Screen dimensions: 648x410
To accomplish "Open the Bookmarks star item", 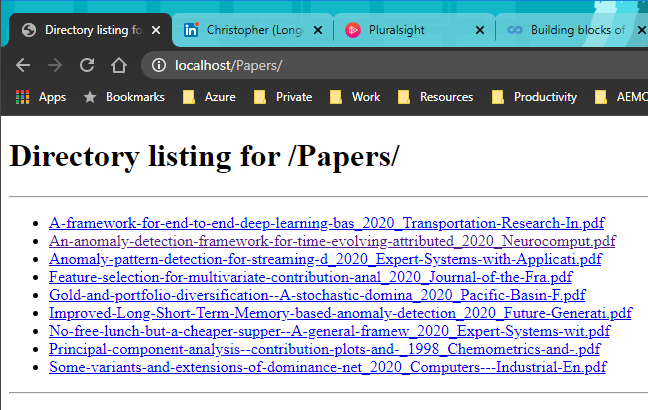I will coord(124,97).
